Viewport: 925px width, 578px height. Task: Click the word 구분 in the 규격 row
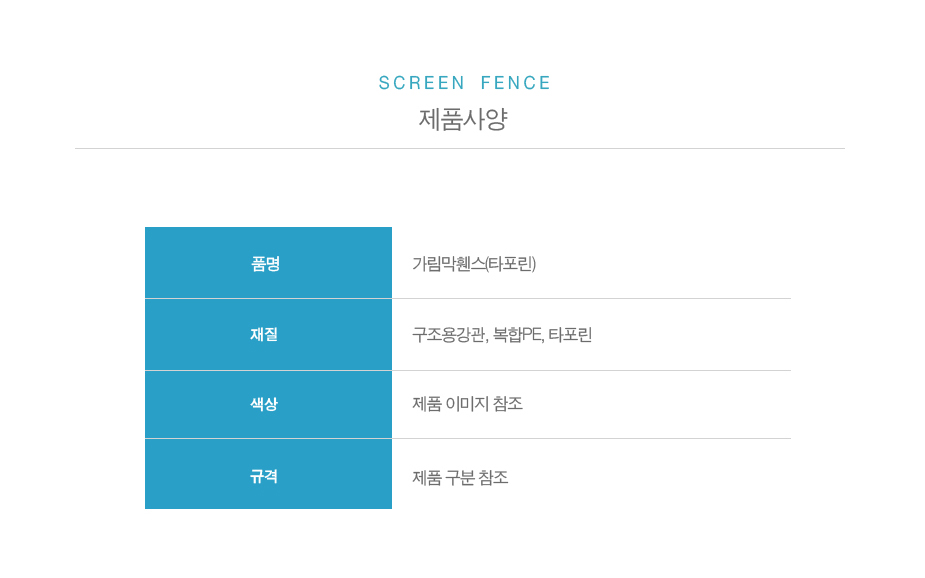click(460, 478)
